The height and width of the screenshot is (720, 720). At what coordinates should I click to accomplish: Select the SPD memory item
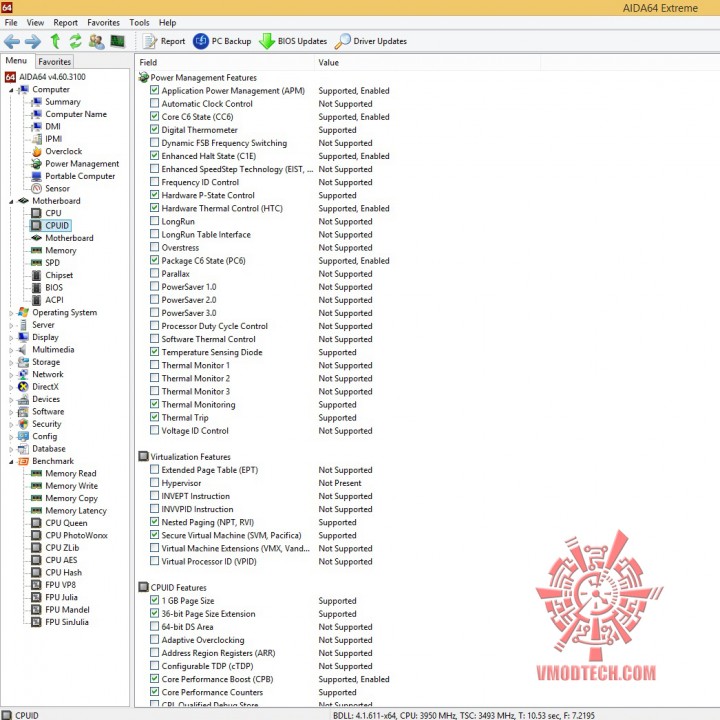point(45,263)
